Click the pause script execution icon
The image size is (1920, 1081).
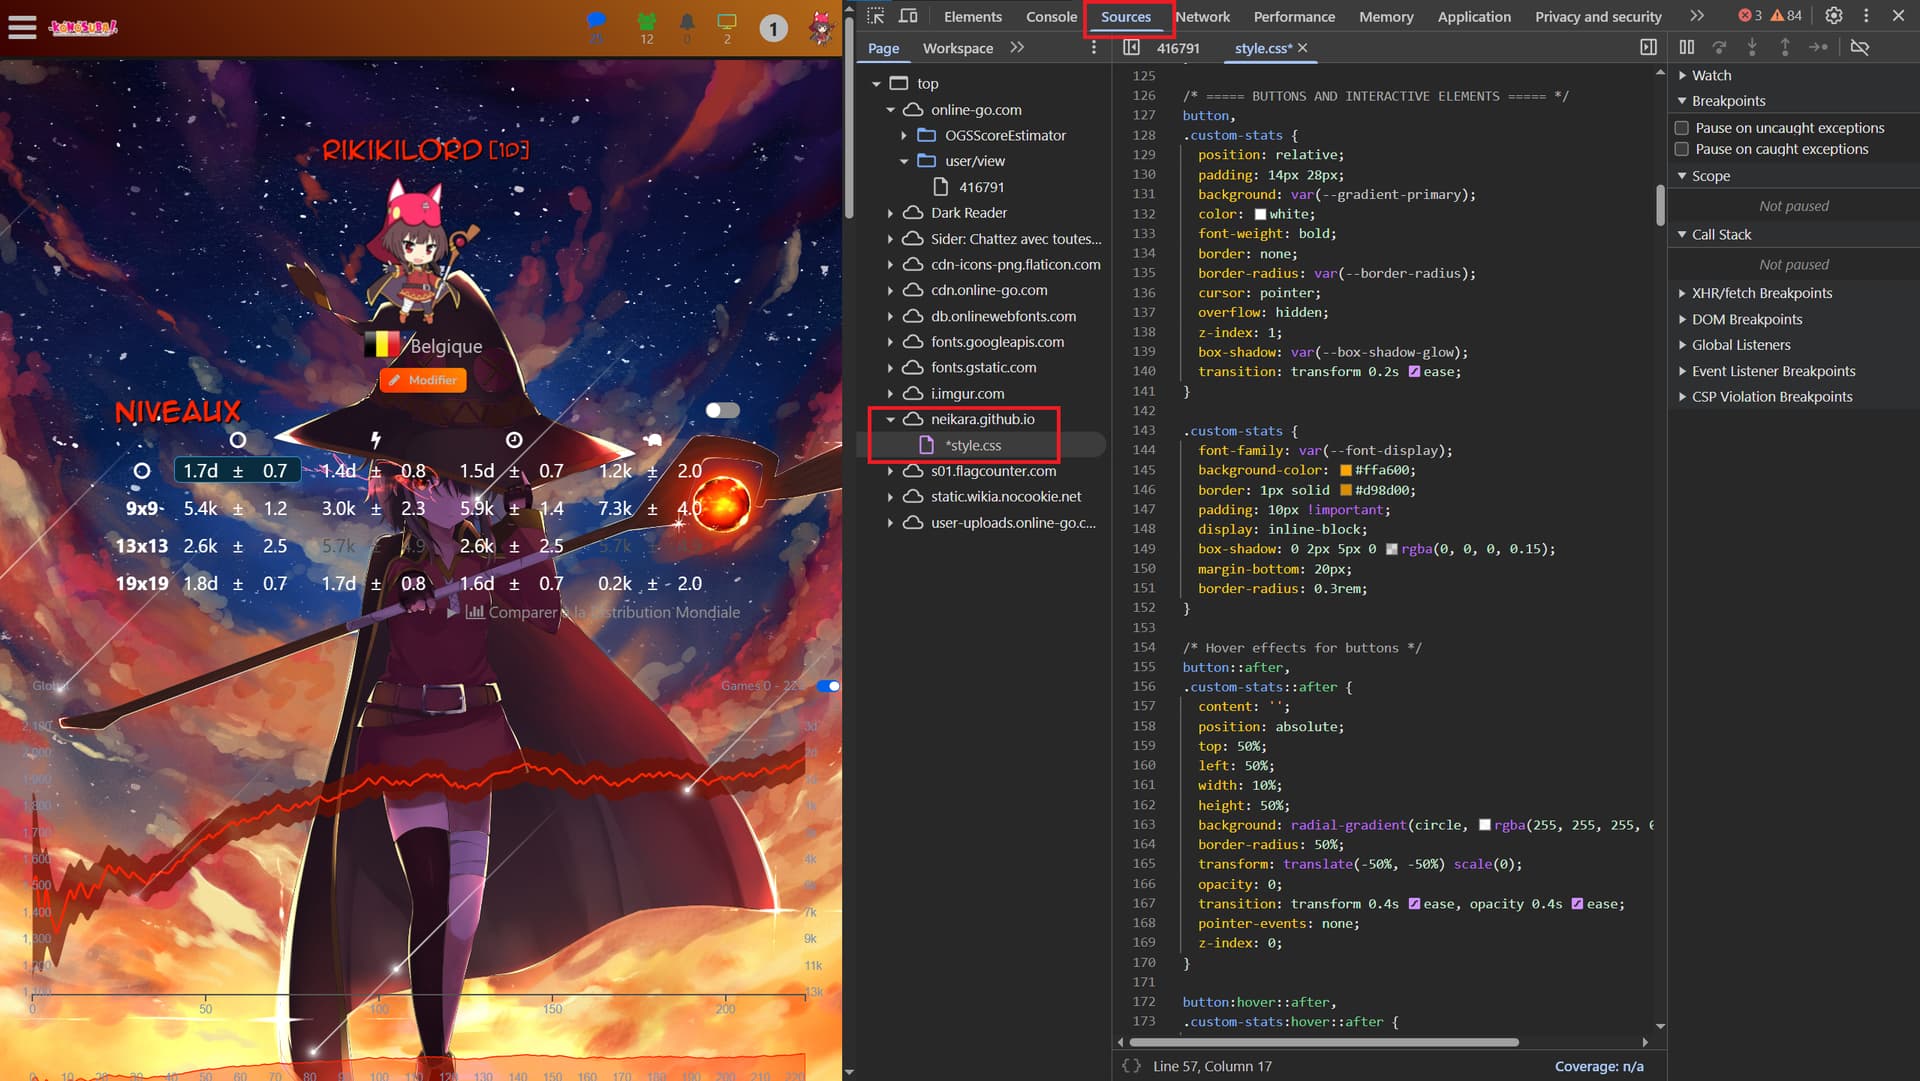(1686, 47)
